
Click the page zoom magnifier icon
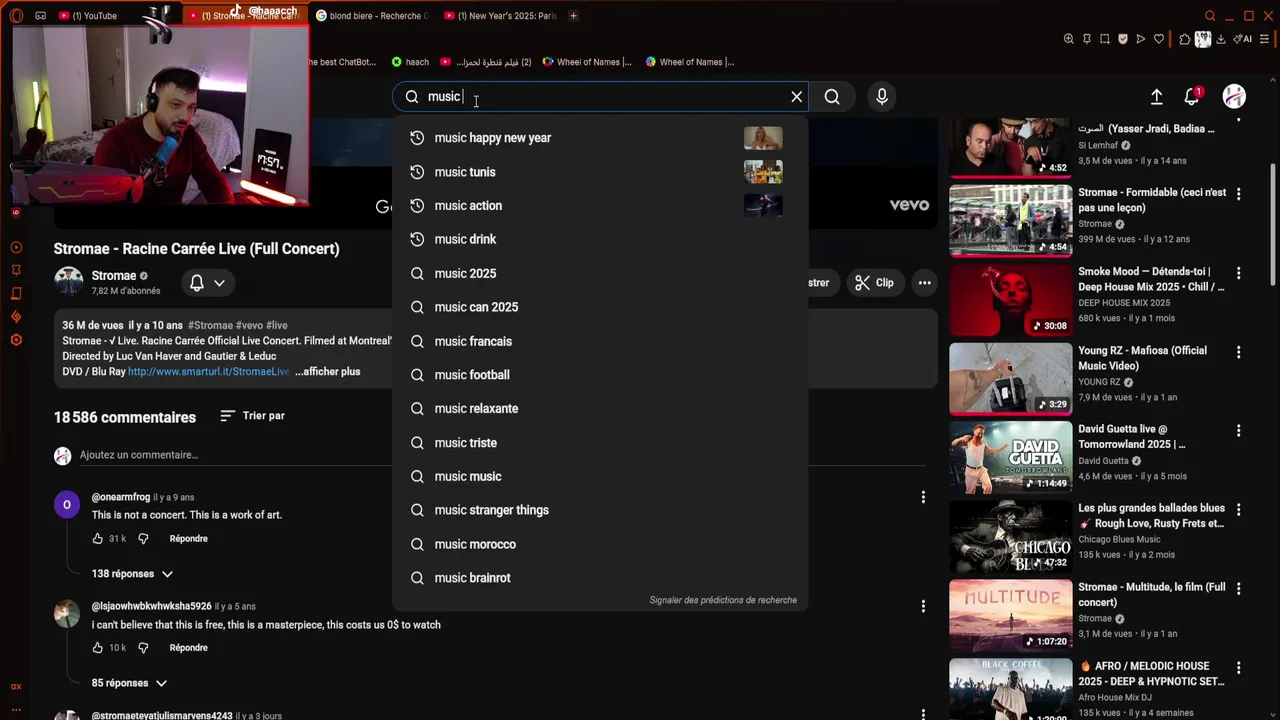tap(1069, 39)
